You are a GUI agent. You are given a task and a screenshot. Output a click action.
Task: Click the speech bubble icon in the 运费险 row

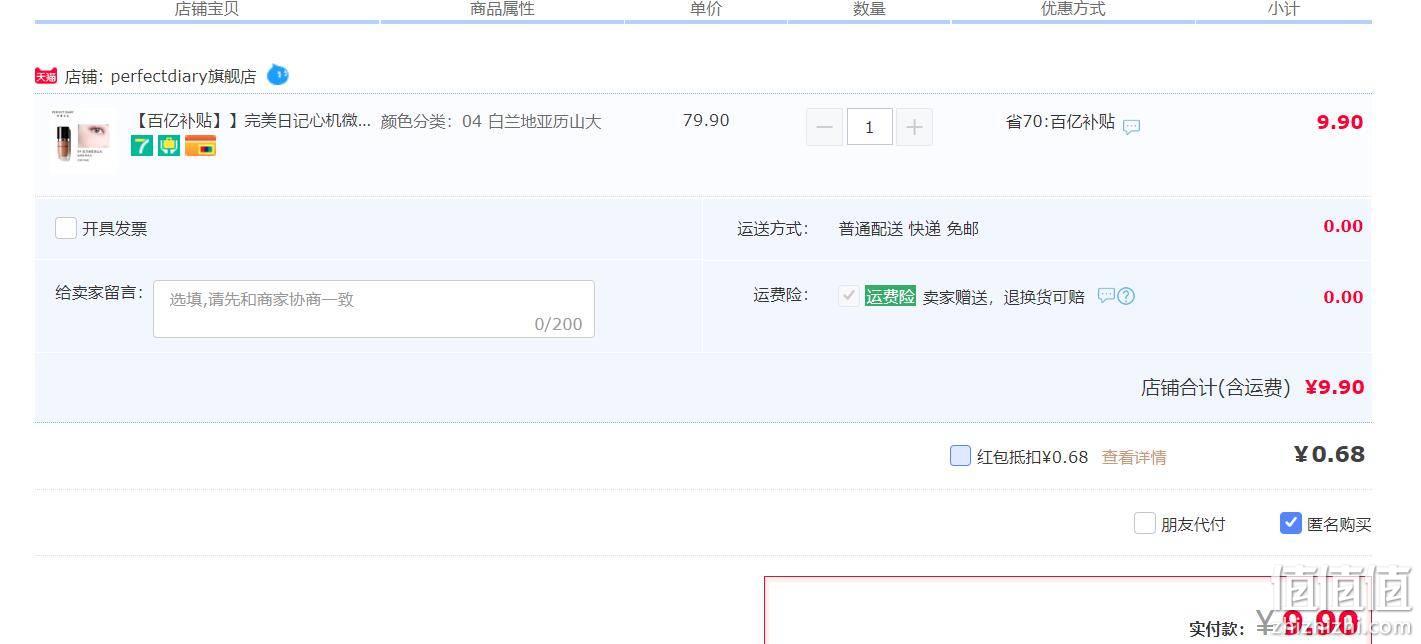[x=1106, y=295]
